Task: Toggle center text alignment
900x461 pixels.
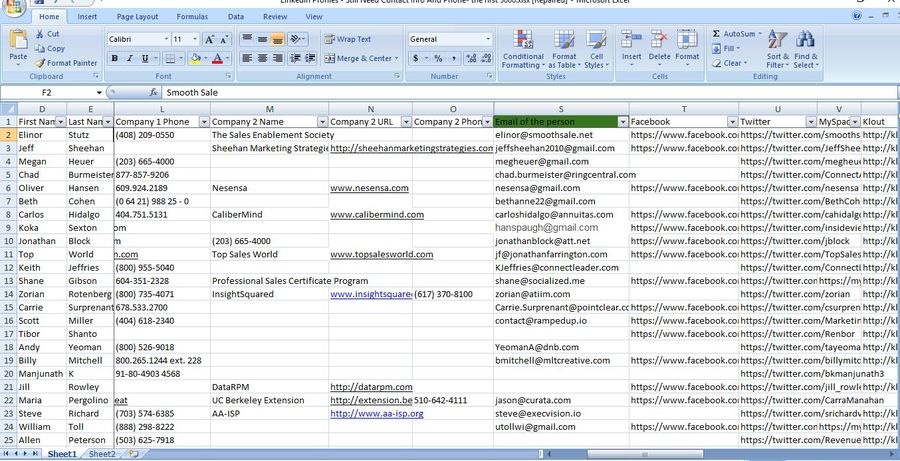Action: [262, 59]
